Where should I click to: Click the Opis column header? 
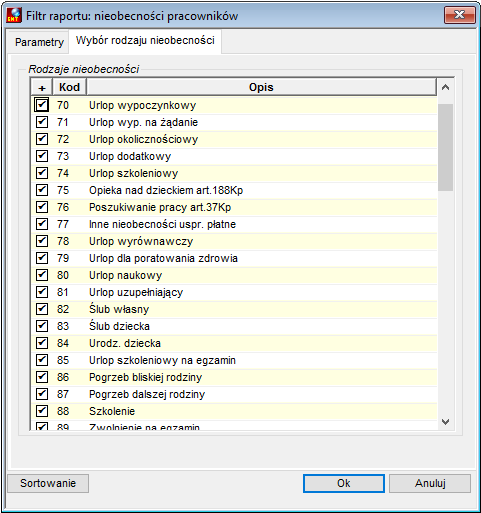point(261,87)
